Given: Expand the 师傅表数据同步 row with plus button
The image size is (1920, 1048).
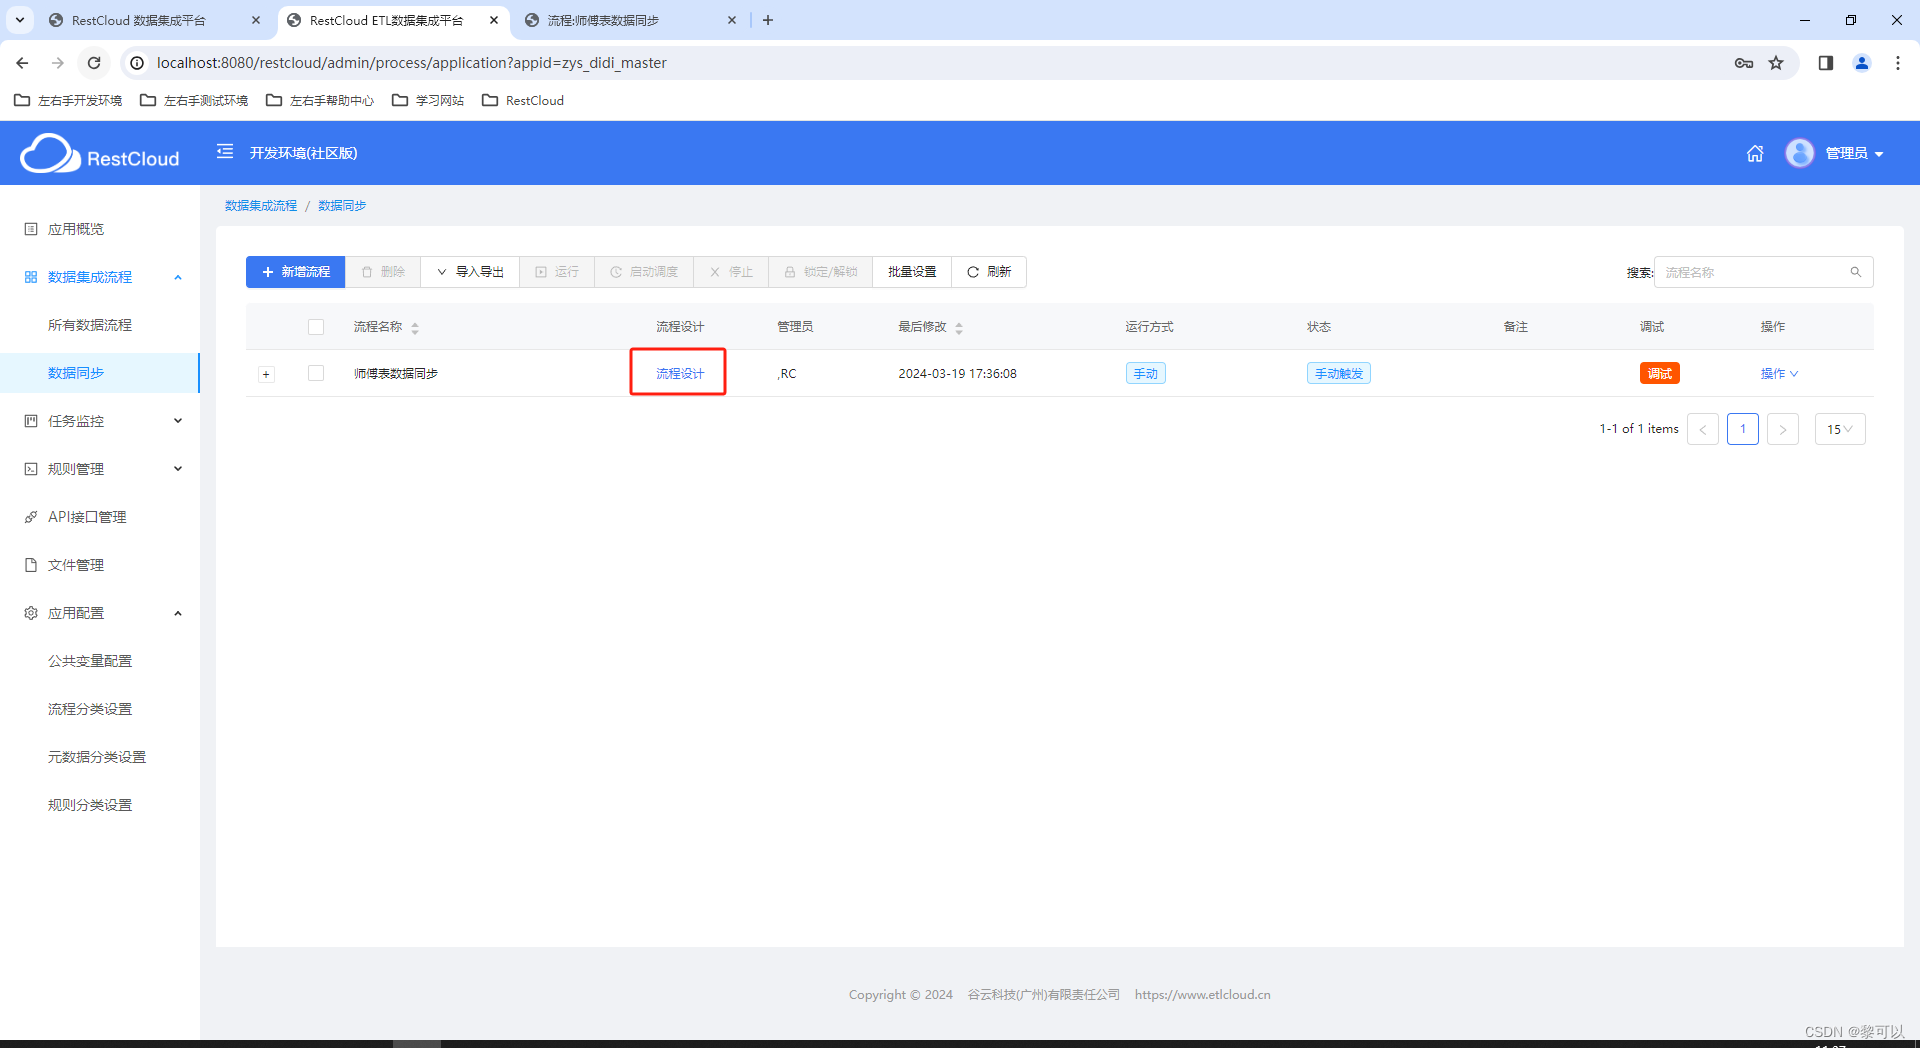Looking at the screenshot, I should click(x=266, y=373).
